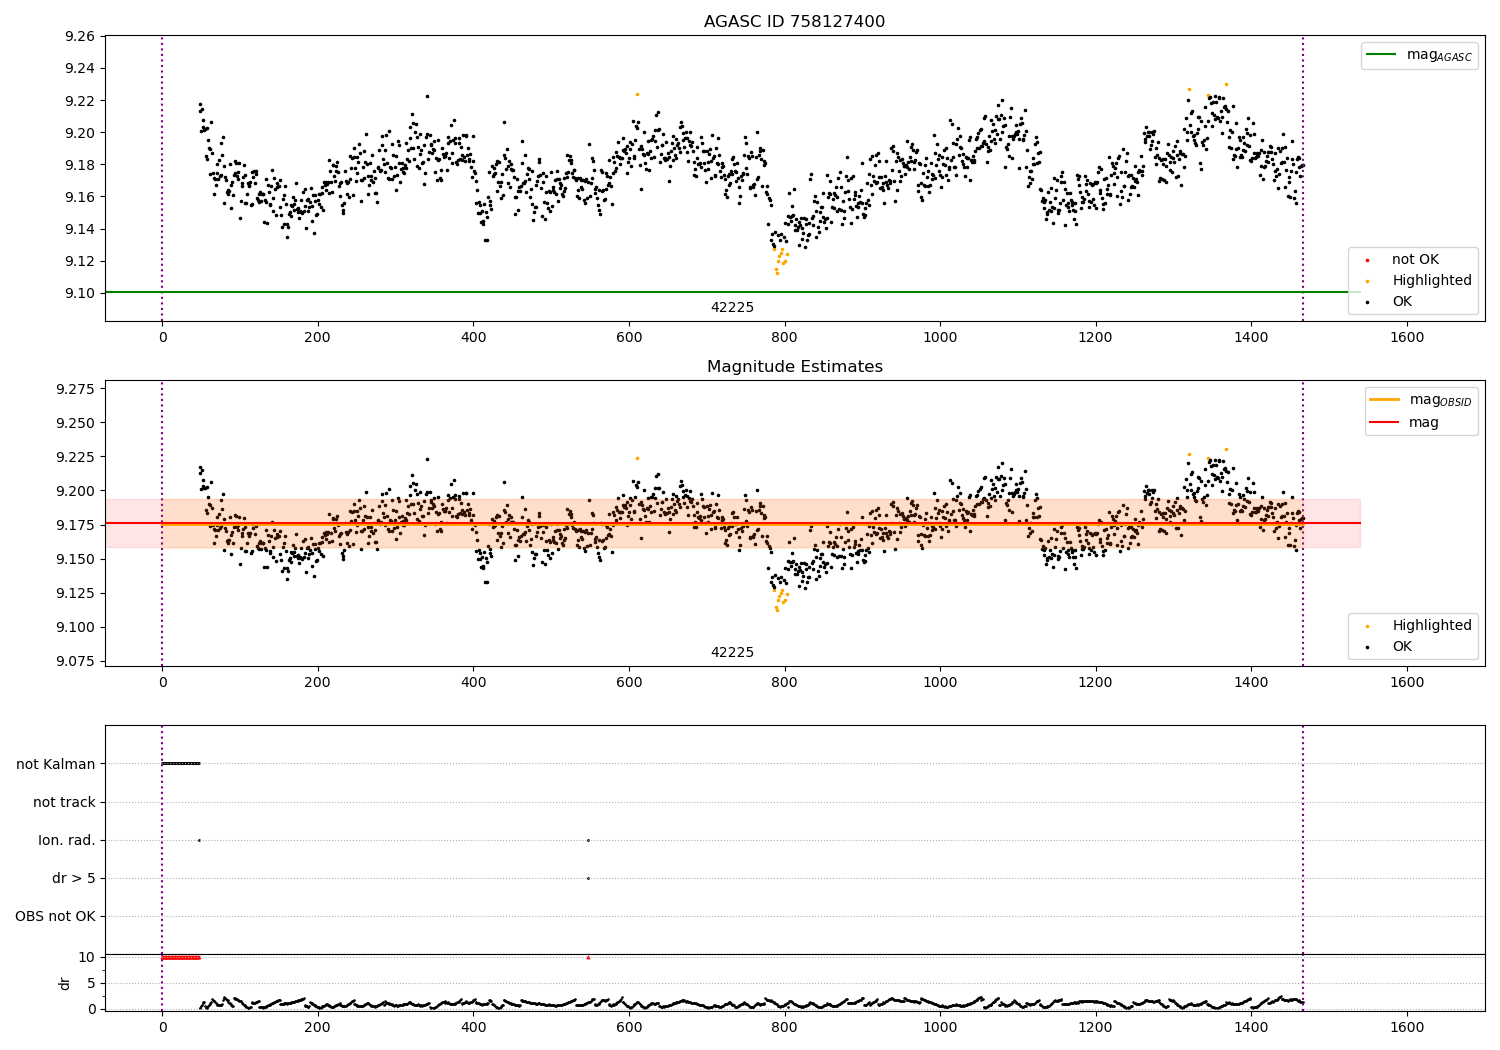Image resolution: width=1500 pixels, height=1050 pixels.
Task: Click the 'dr > 5' row label
Action: (74, 878)
